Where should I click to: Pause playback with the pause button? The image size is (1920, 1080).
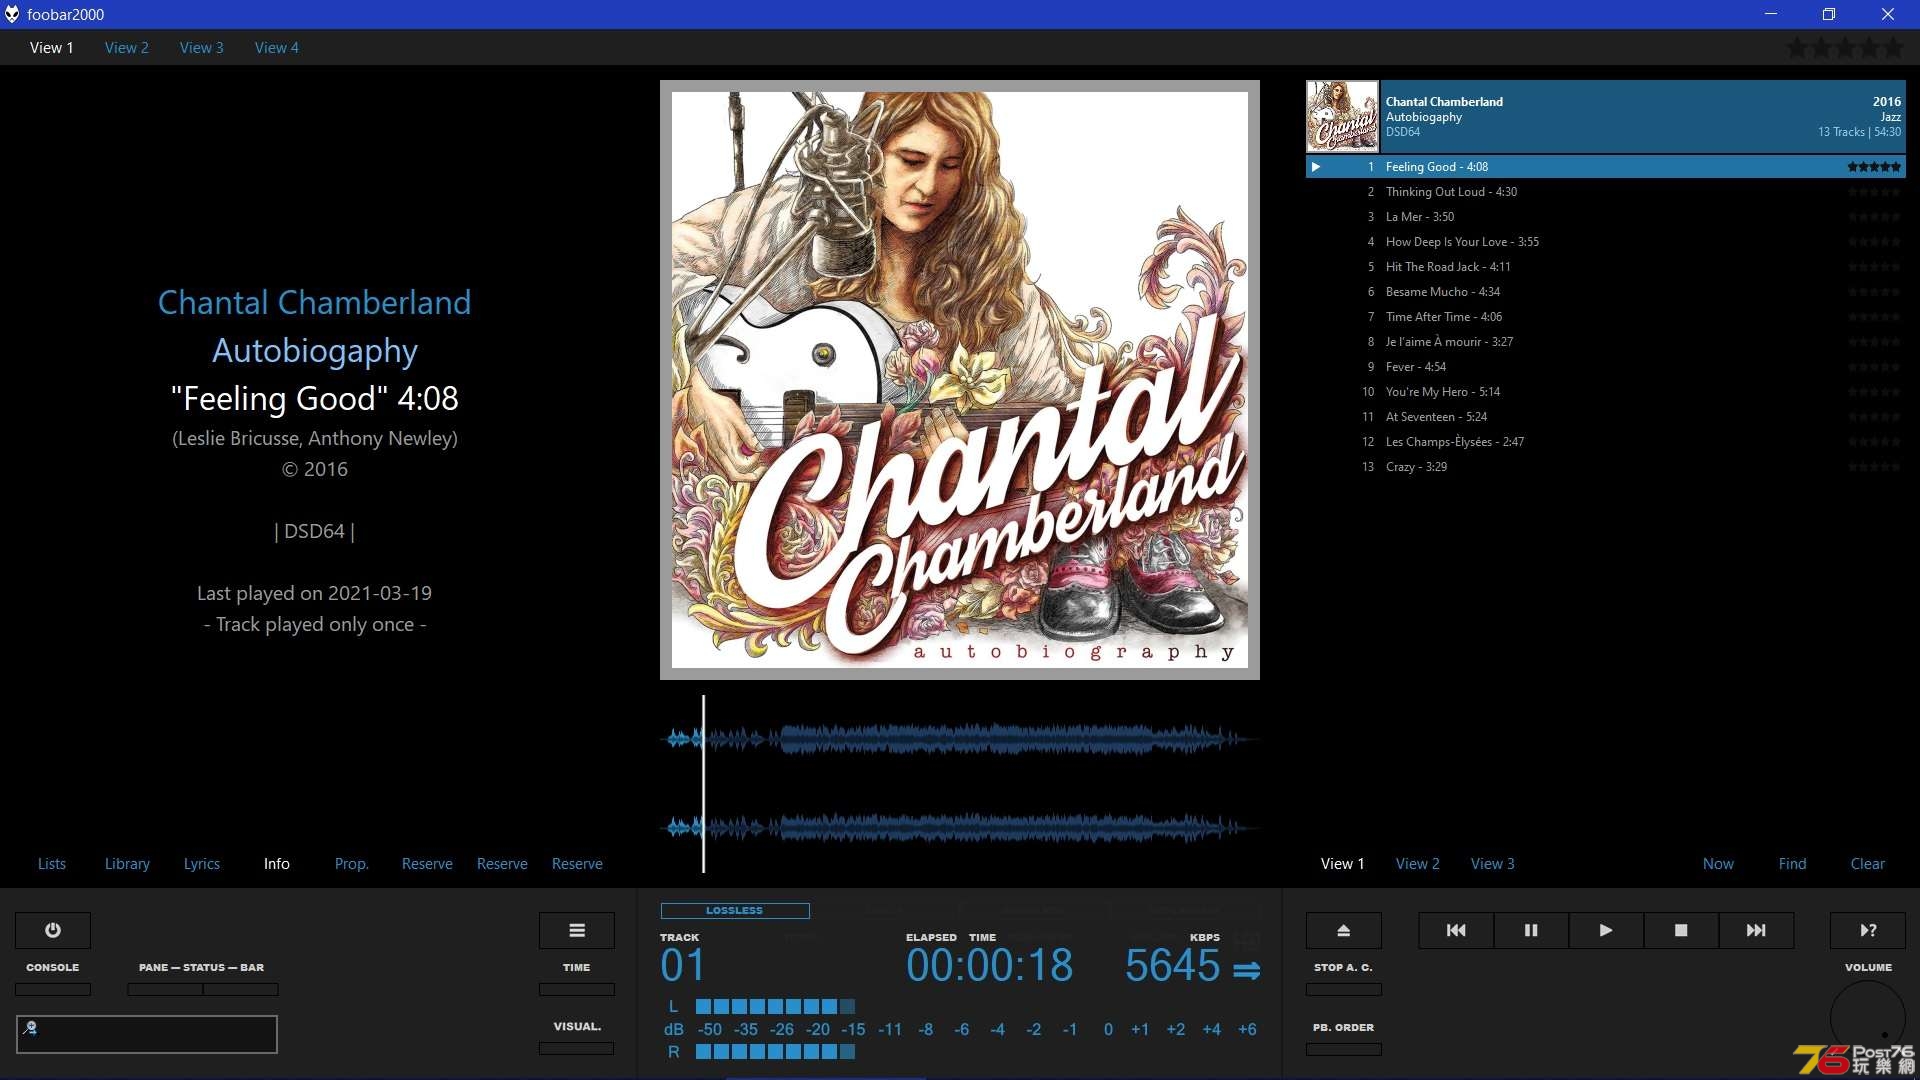pos(1531,930)
